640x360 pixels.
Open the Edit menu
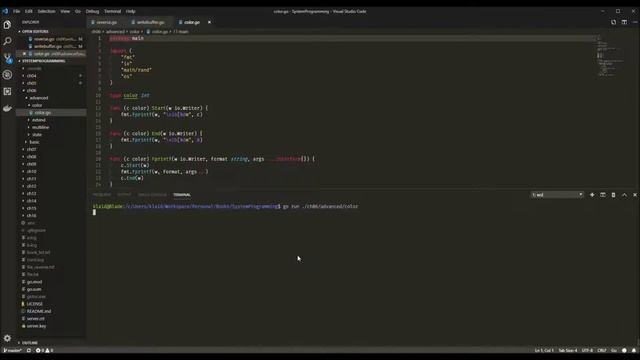pos(28,11)
